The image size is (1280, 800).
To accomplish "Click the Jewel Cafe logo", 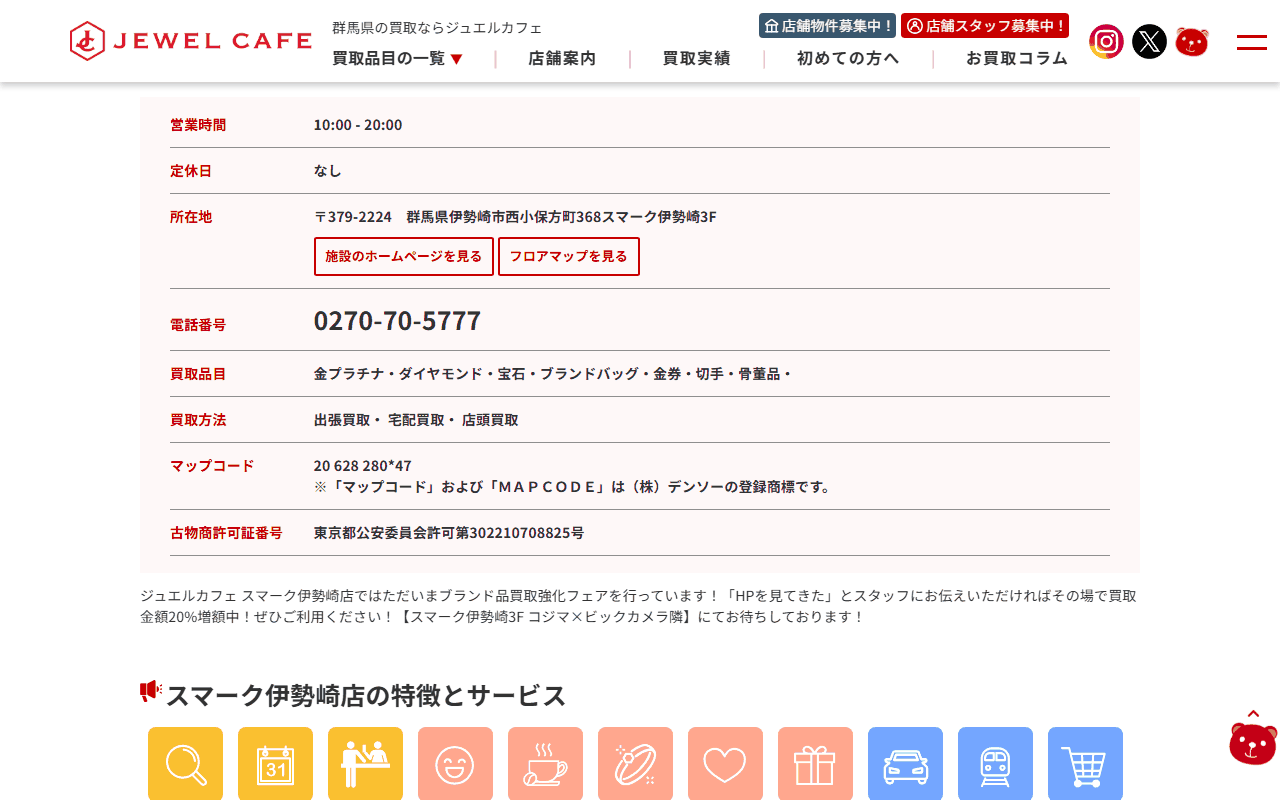I will [x=191, y=41].
